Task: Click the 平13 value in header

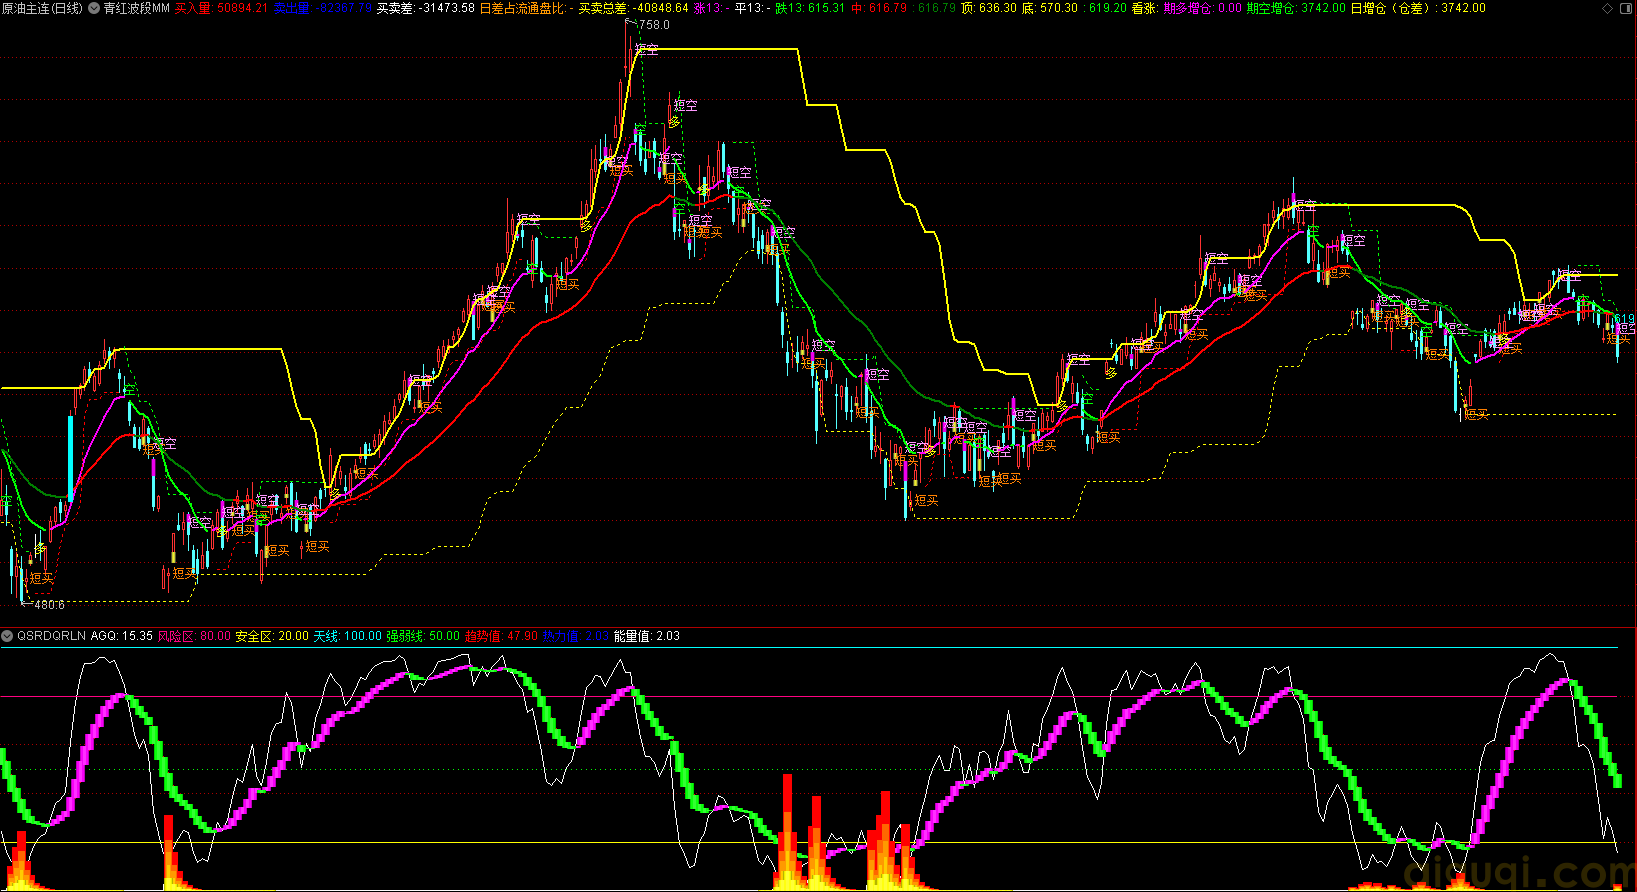Action: coord(752,8)
